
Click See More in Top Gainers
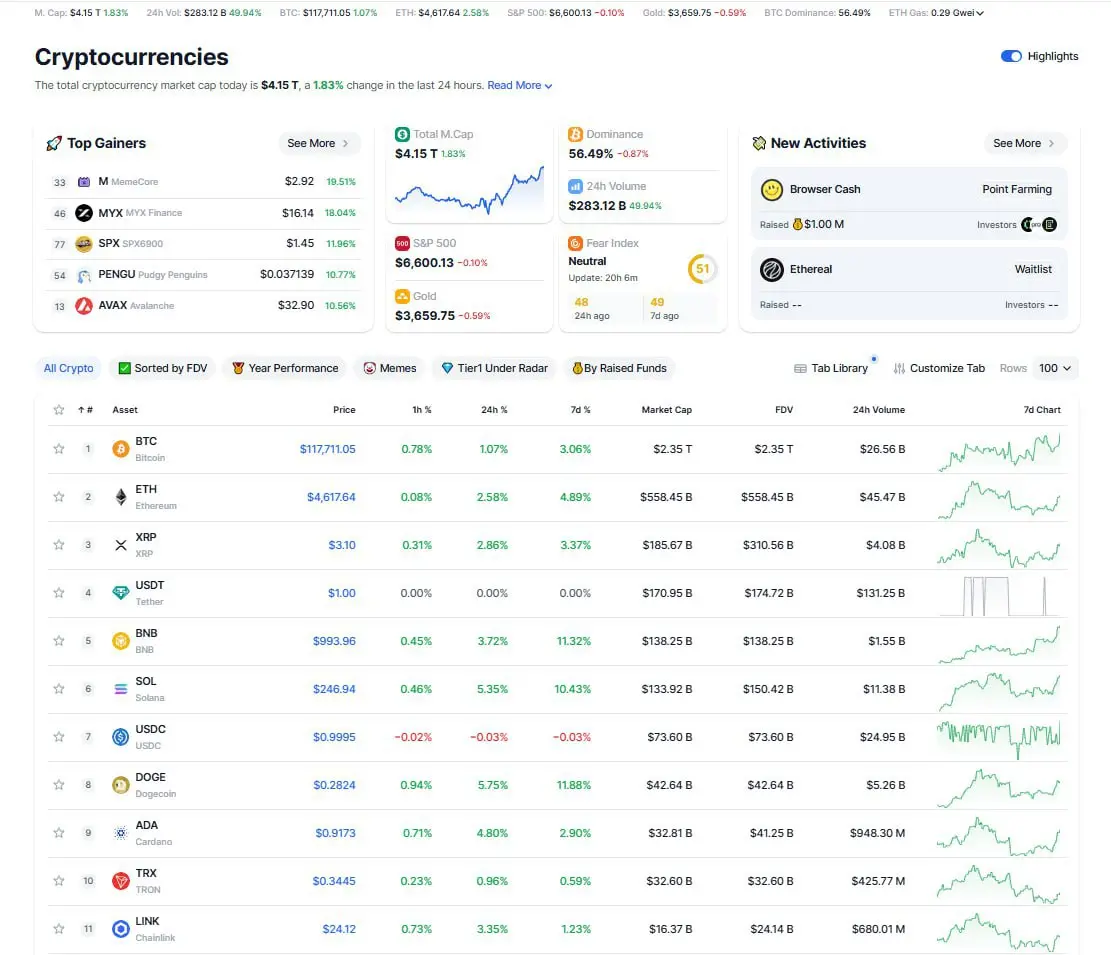point(318,143)
